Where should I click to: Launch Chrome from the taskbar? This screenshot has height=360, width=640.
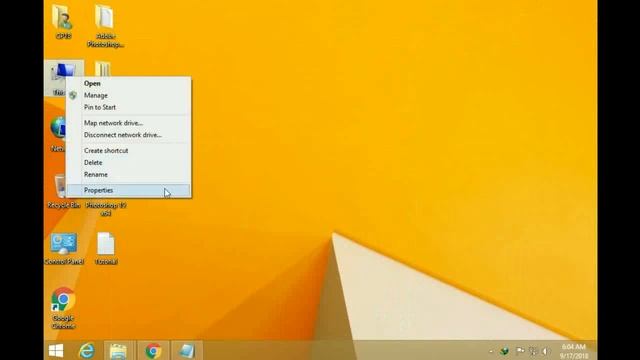(153, 351)
